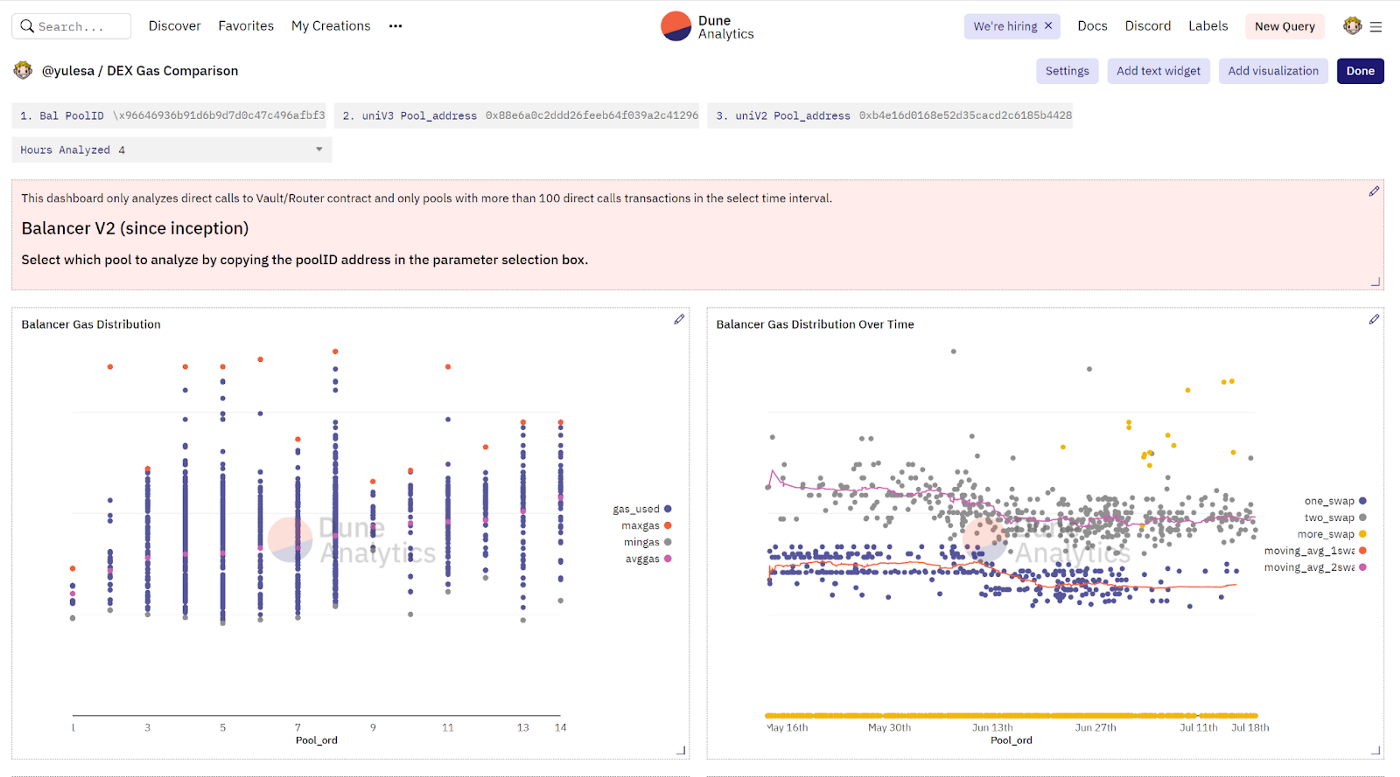The image size is (1400, 777).
Task: Toggle more_swap legend series
Action: 1334,534
